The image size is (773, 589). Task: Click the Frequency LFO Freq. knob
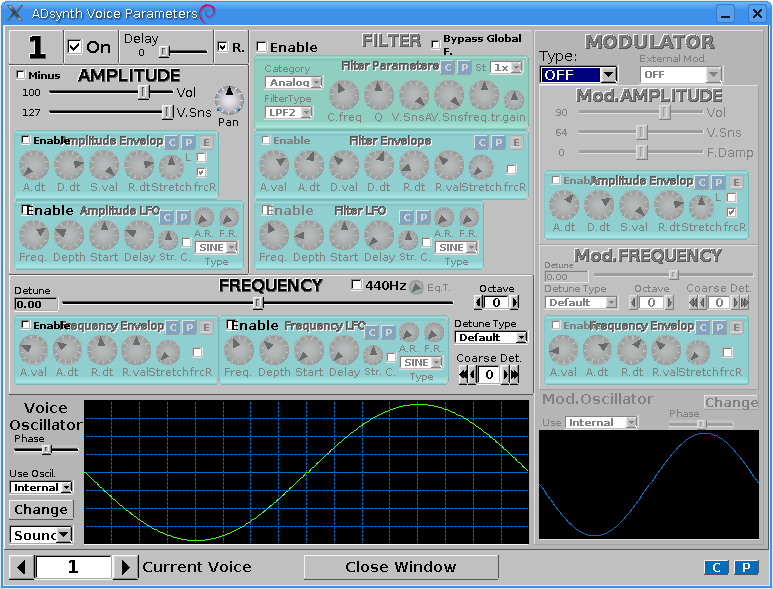click(239, 350)
